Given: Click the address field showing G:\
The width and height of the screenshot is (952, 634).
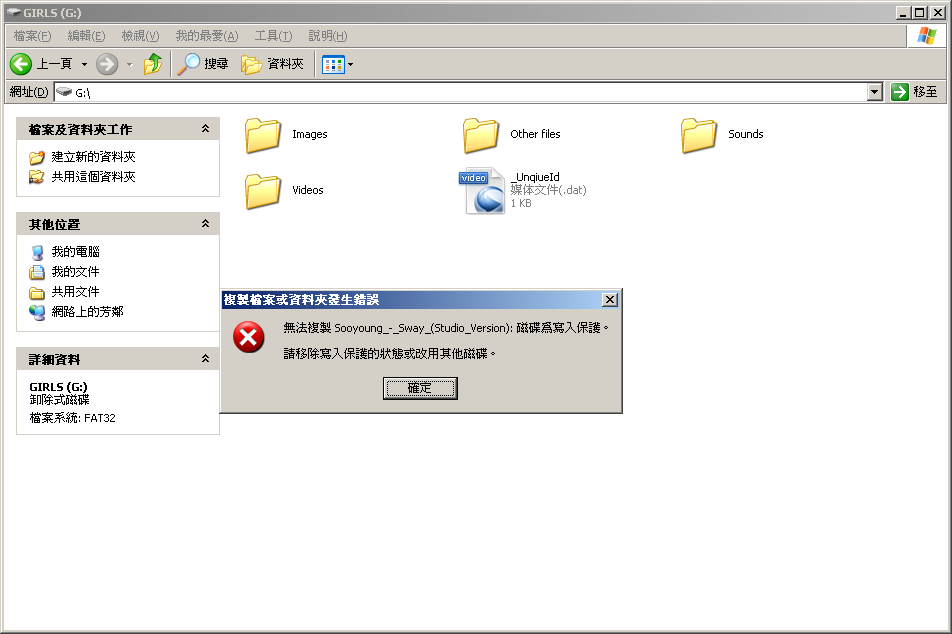Looking at the screenshot, I should pos(460,92).
